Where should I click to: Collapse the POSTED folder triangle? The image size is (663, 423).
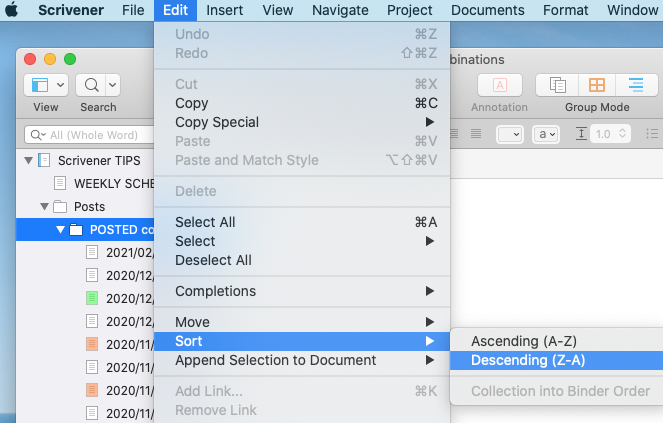(x=60, y=229)
